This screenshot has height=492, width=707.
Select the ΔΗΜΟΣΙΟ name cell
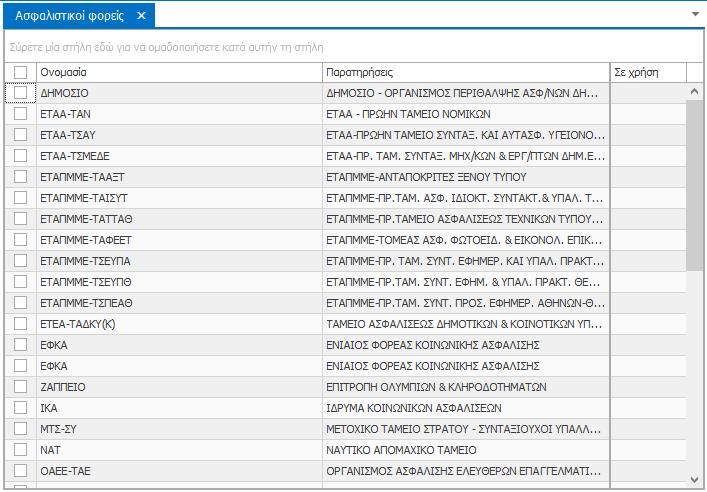[179, 93]
